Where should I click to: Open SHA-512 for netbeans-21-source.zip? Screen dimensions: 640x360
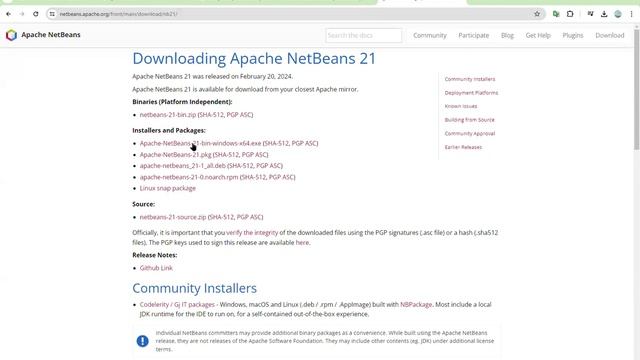222,217
